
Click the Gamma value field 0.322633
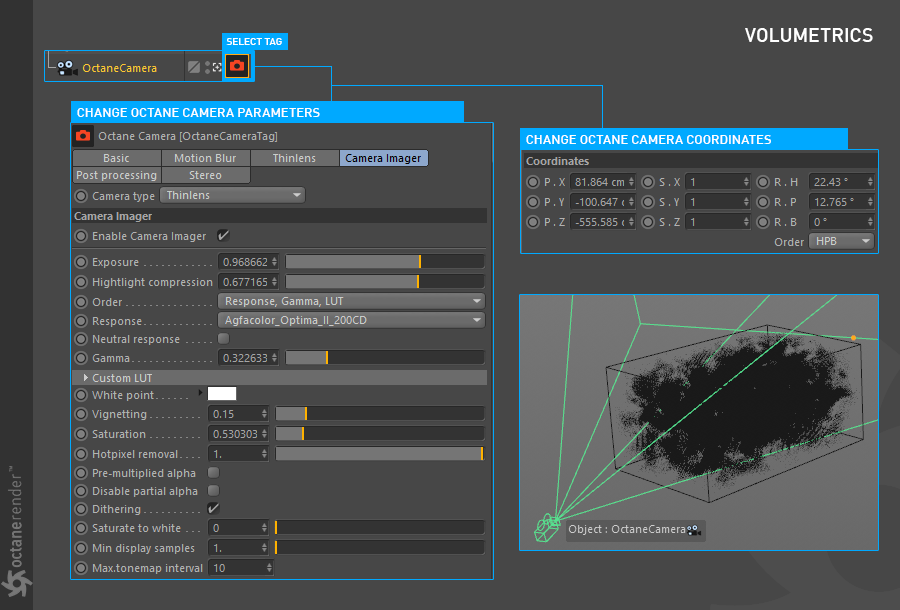pyautogui.click(x=246, y=358)
